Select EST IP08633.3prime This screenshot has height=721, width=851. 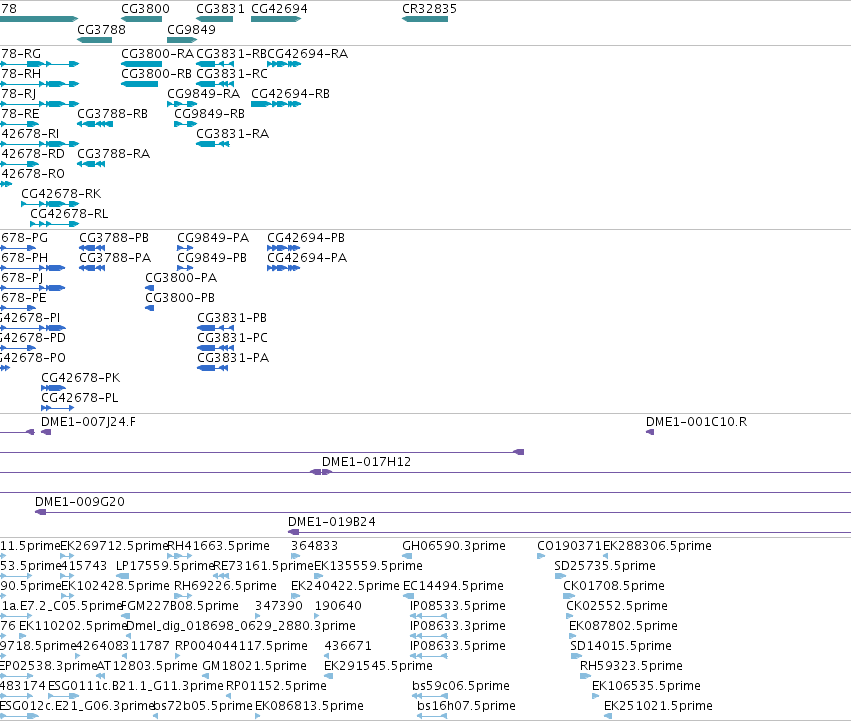coord(429,636)
